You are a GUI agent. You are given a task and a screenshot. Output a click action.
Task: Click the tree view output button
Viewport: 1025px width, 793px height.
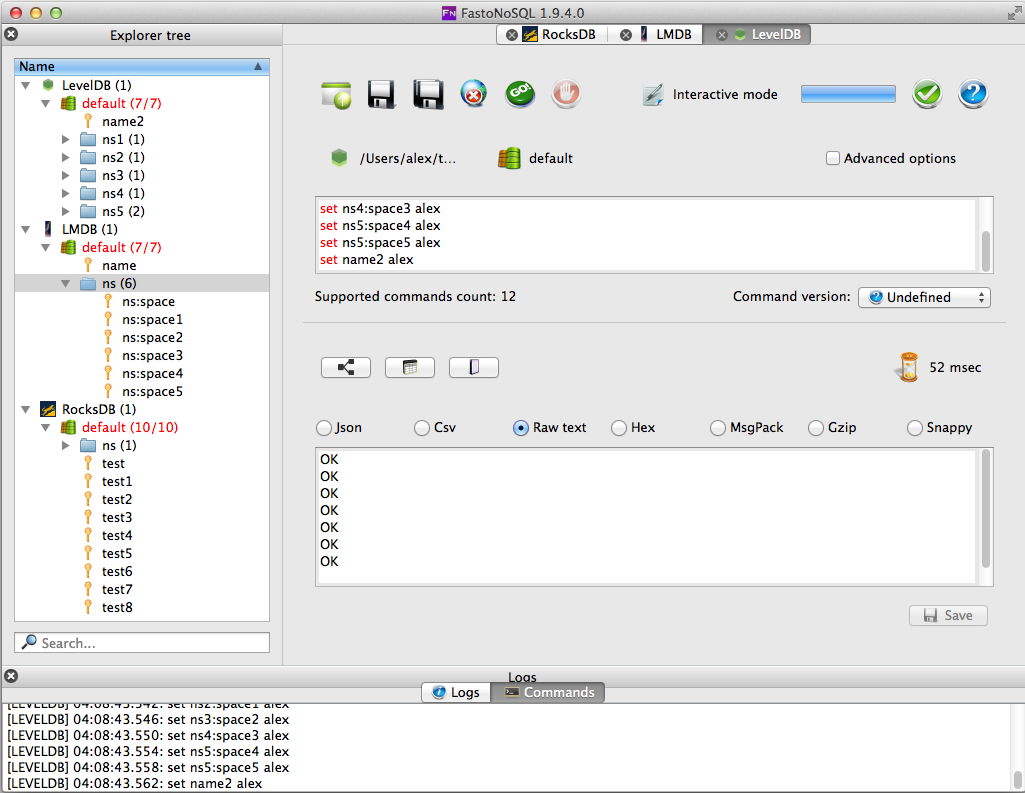coord(346,367)
